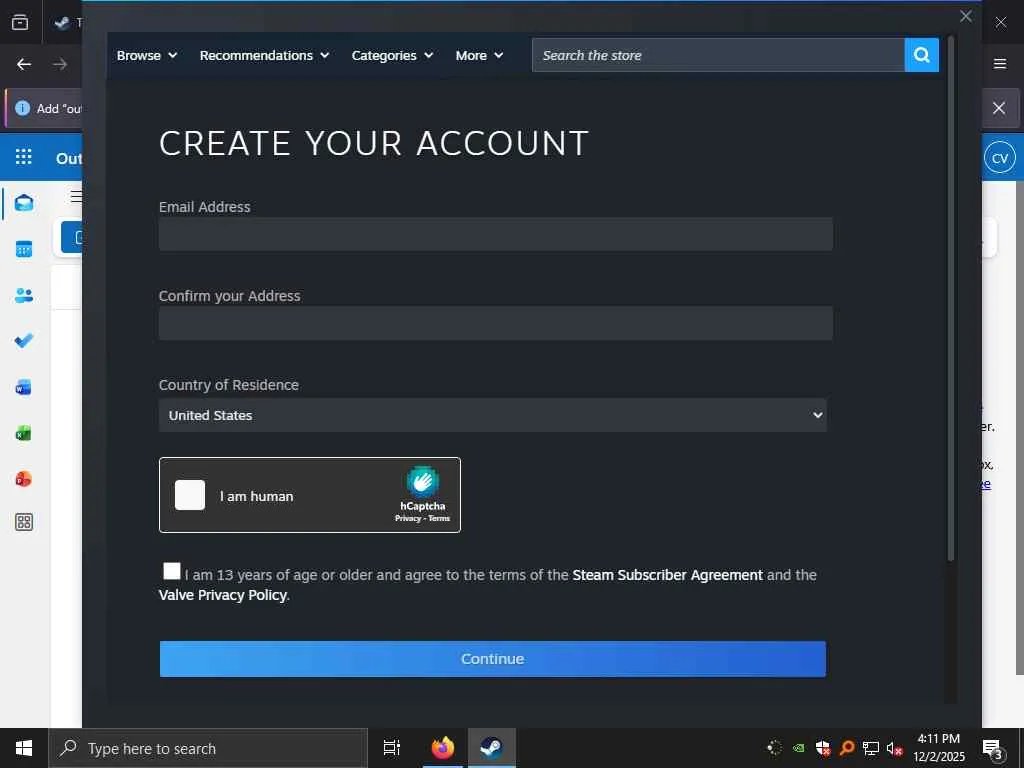
Task: Open People contacts icon in Outlook sidebar
Action: pyautogui.click(x=24, y=295)
